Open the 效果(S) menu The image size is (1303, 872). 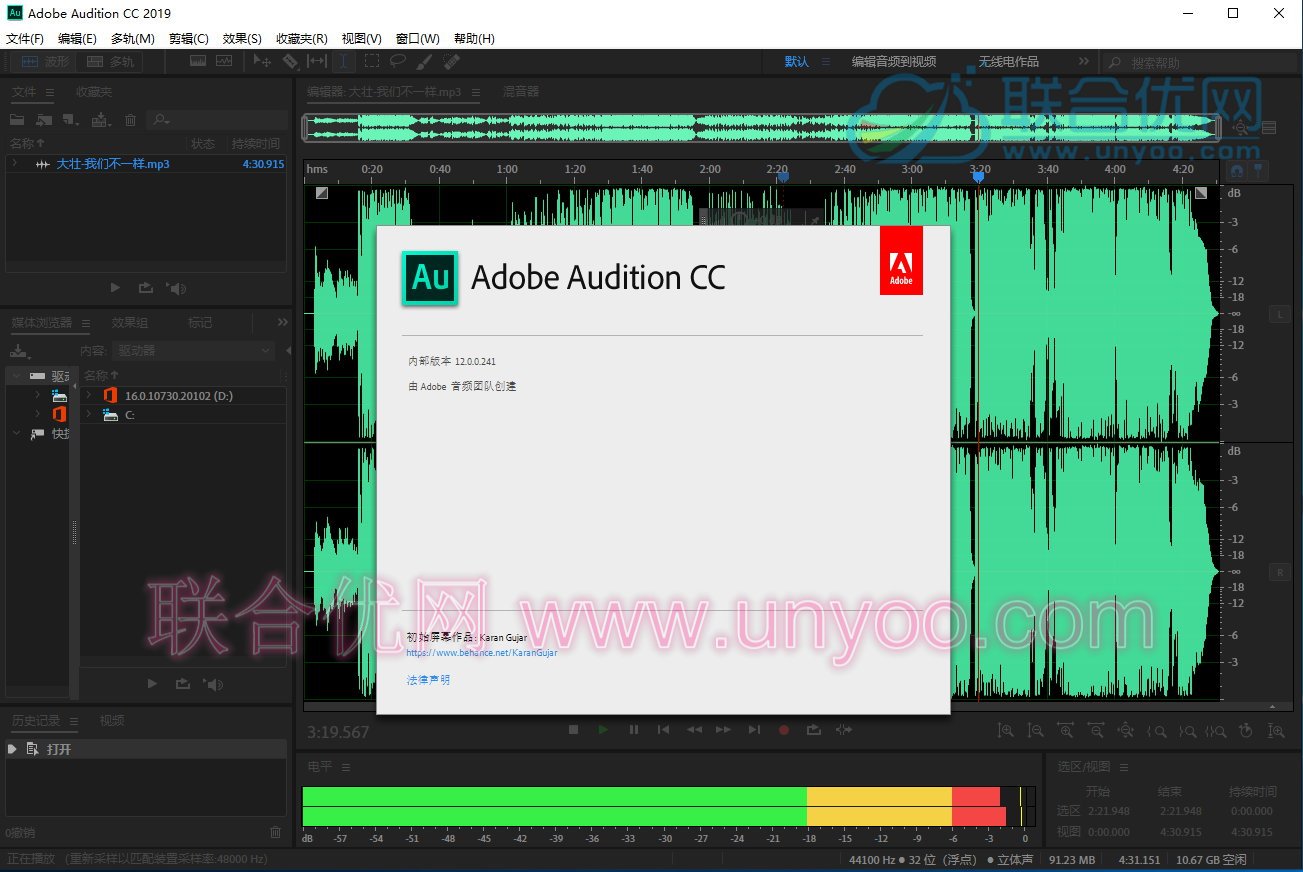(242, 39)
